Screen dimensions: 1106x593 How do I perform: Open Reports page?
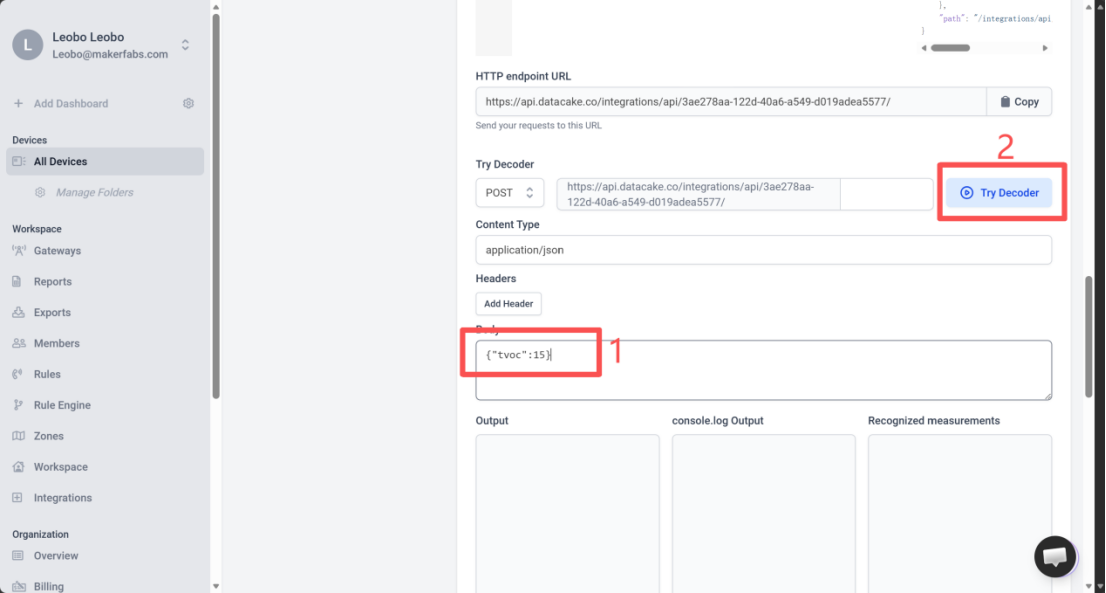[53, 282]
